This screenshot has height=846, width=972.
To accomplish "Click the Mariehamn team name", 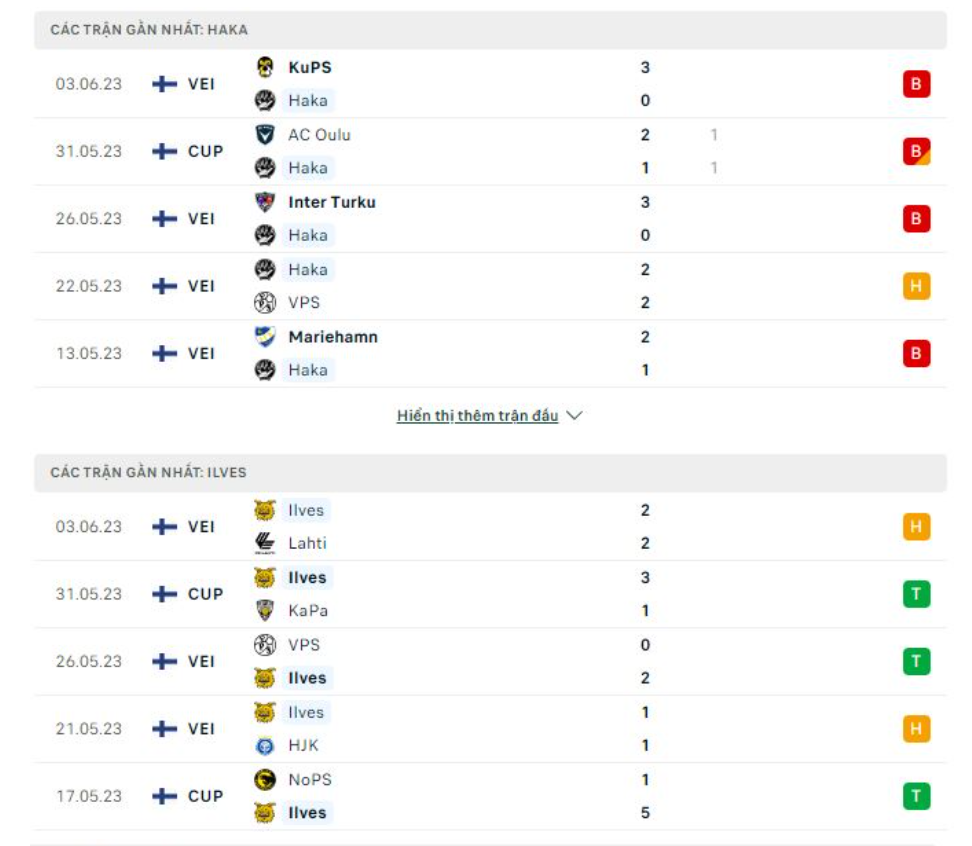I will (x=333, y=337).
